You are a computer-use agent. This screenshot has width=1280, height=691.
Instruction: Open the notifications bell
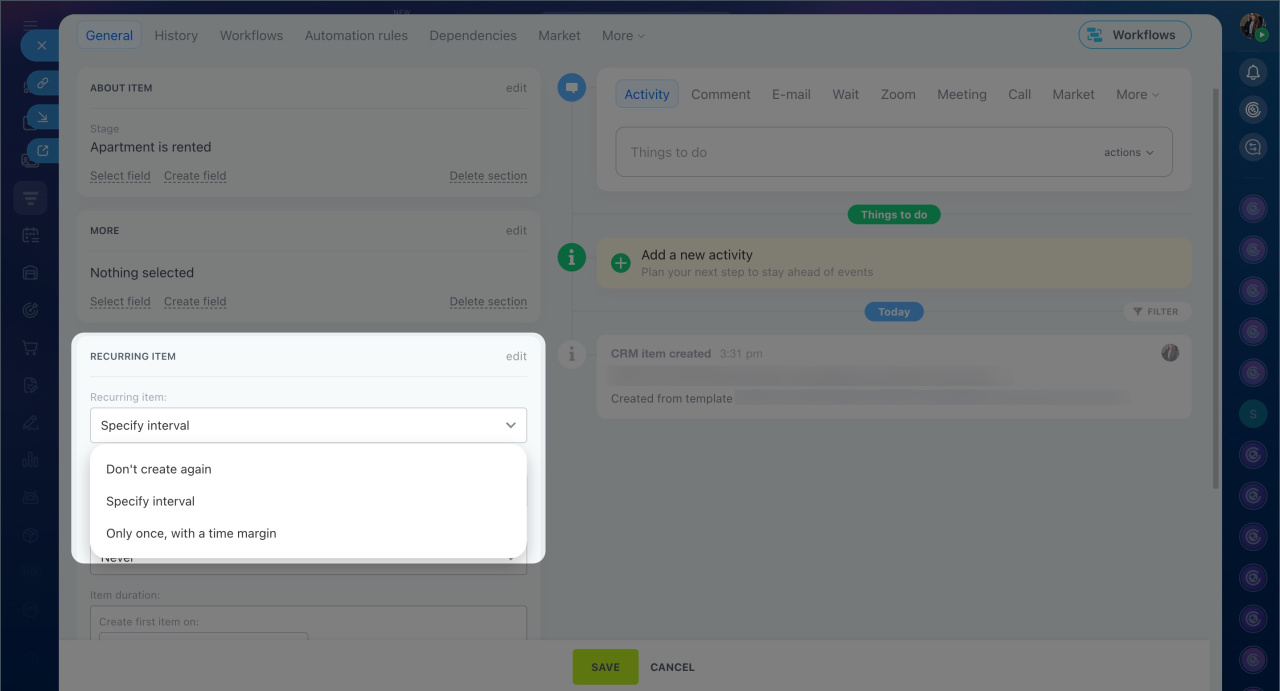point(1253,72)
